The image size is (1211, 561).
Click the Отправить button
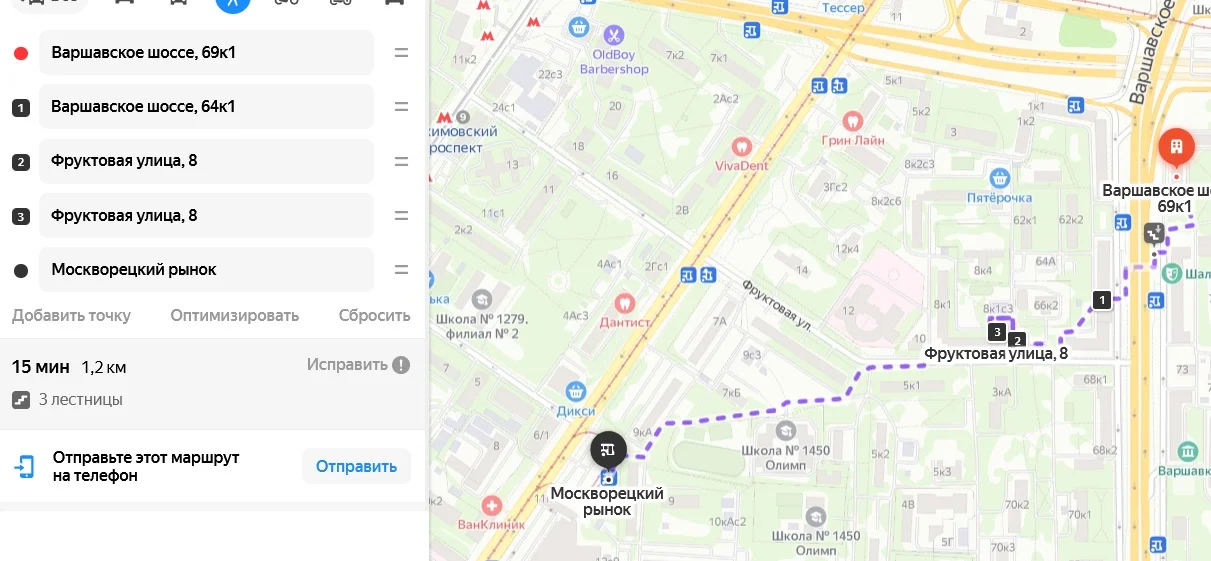pyautogui.click(x=356, y=466)
